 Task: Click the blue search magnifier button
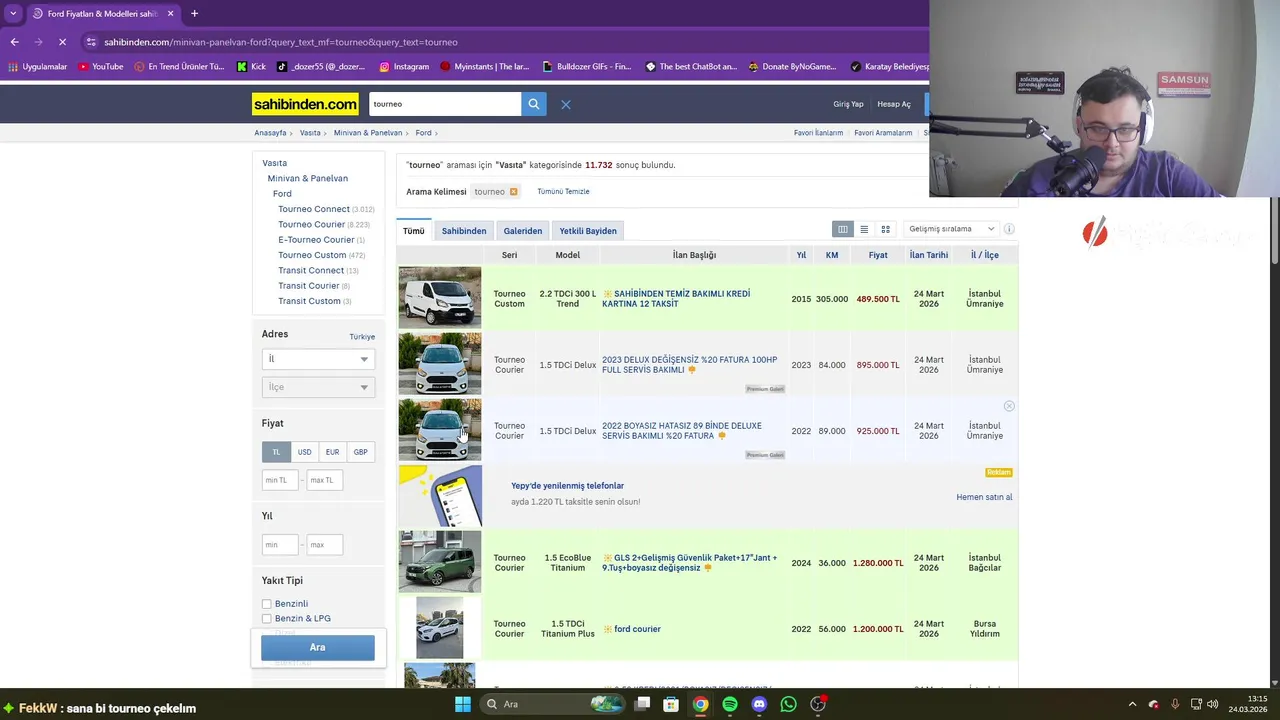coord(534,104)
